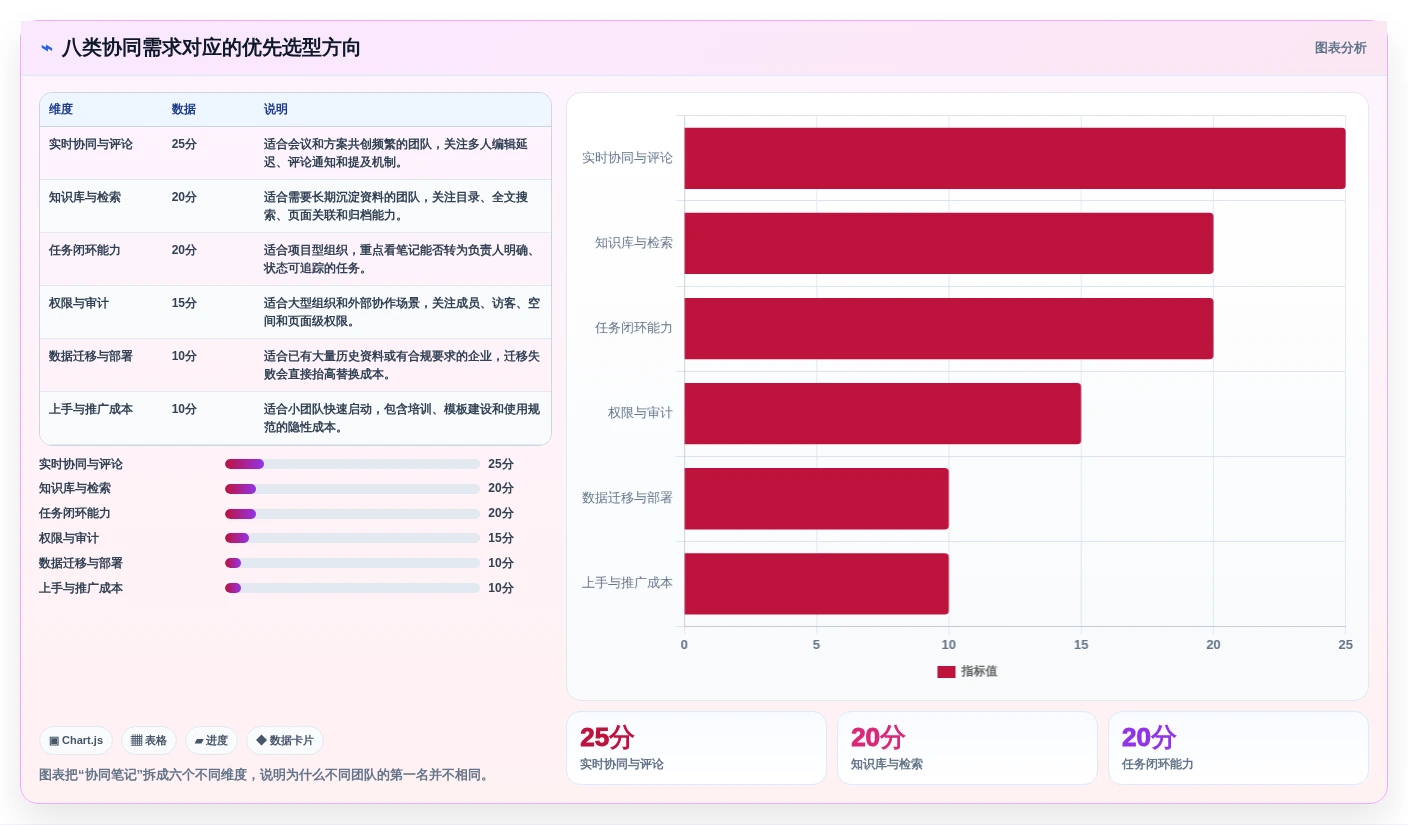Toggle the 指标值 legend color box
This screenshot has width=1408, height=825.
pyautogui.click(x=946, y=672)
